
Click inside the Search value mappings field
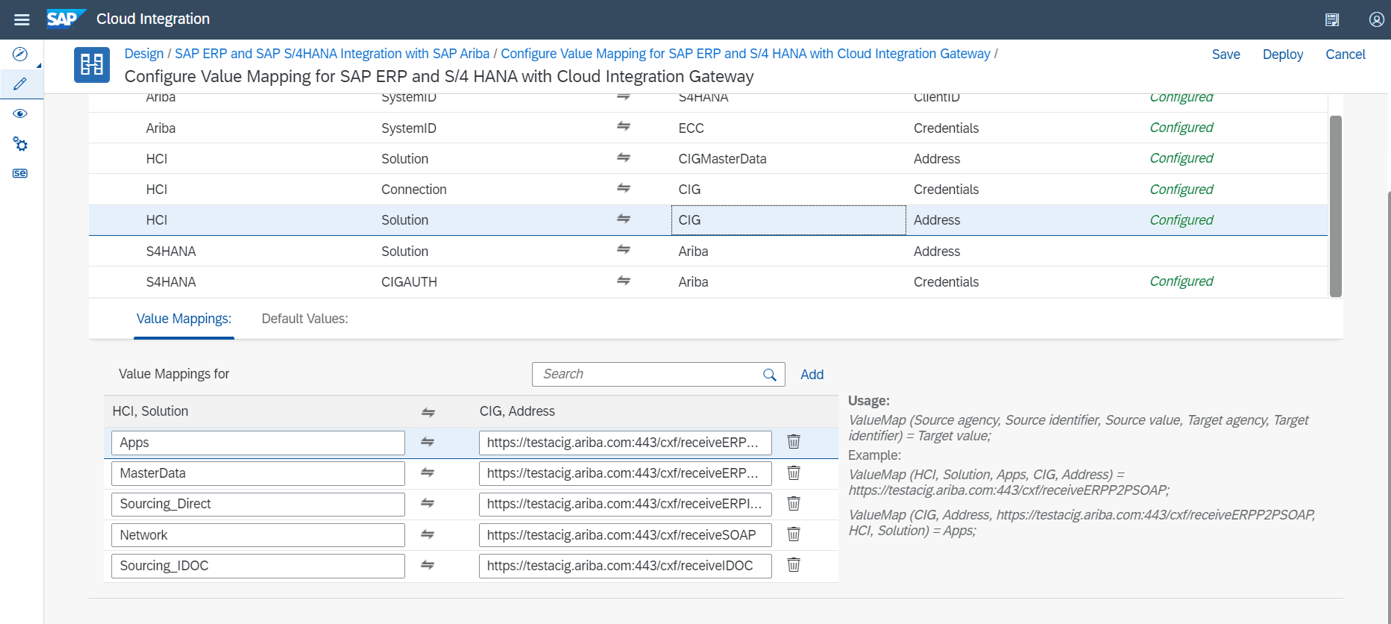point(650,373)
